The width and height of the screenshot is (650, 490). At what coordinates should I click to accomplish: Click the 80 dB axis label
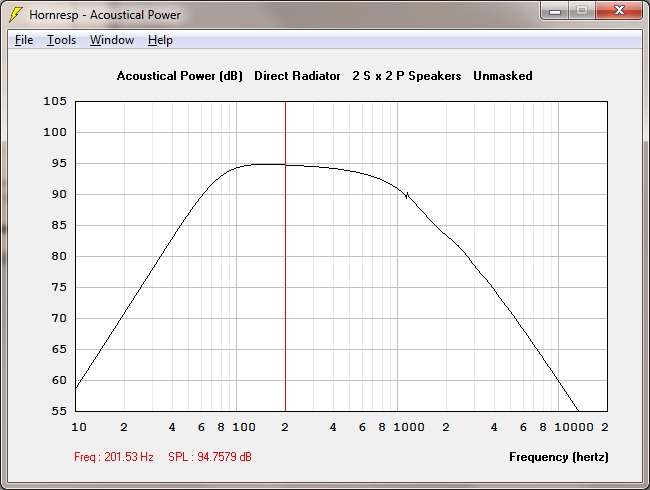click(x=59, y=256)
